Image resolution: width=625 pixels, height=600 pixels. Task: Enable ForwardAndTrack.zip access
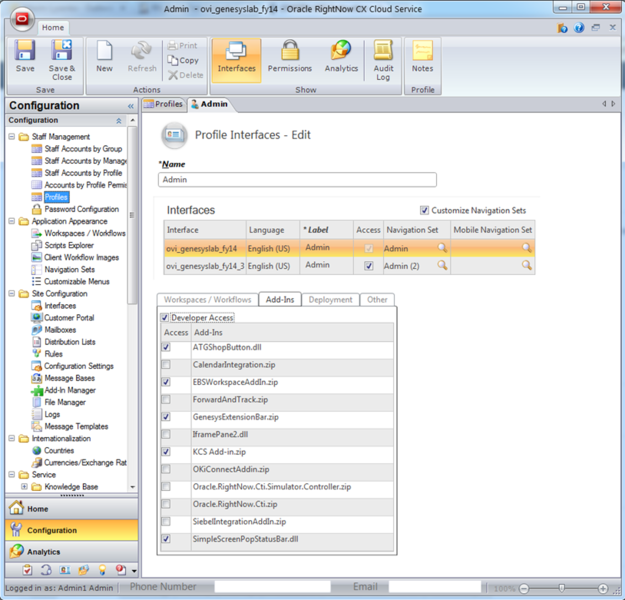[x=166, y=399]
